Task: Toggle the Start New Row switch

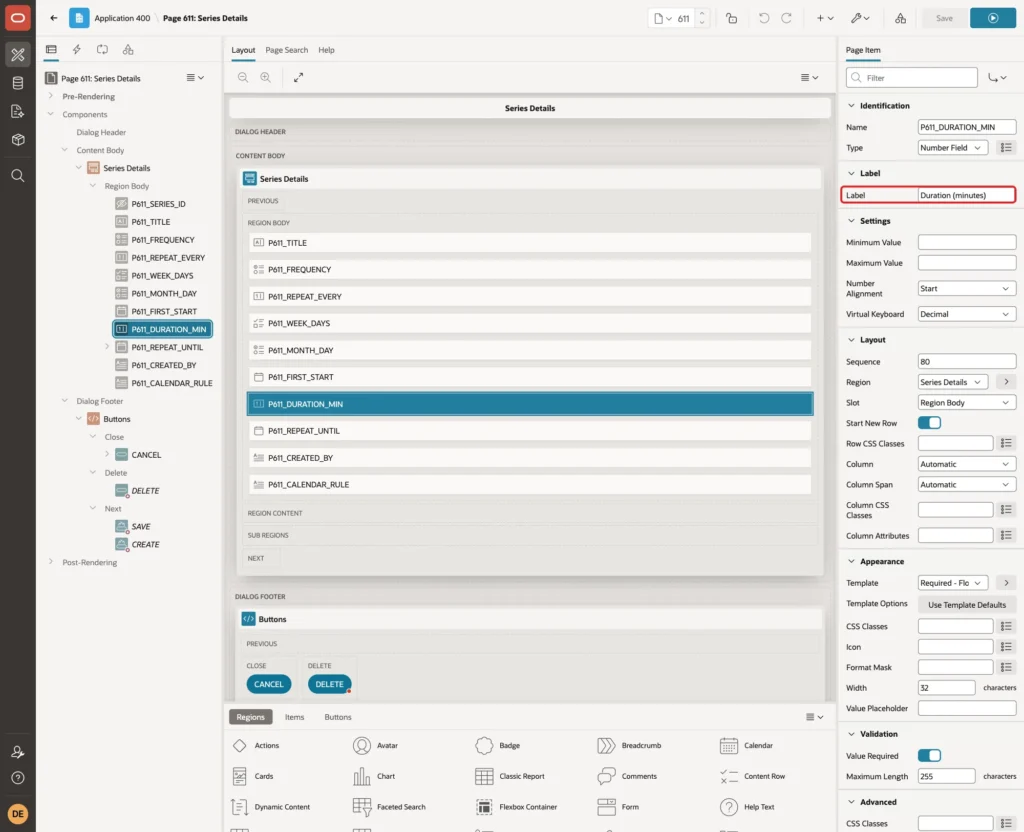Action: (x=929, y=423)
